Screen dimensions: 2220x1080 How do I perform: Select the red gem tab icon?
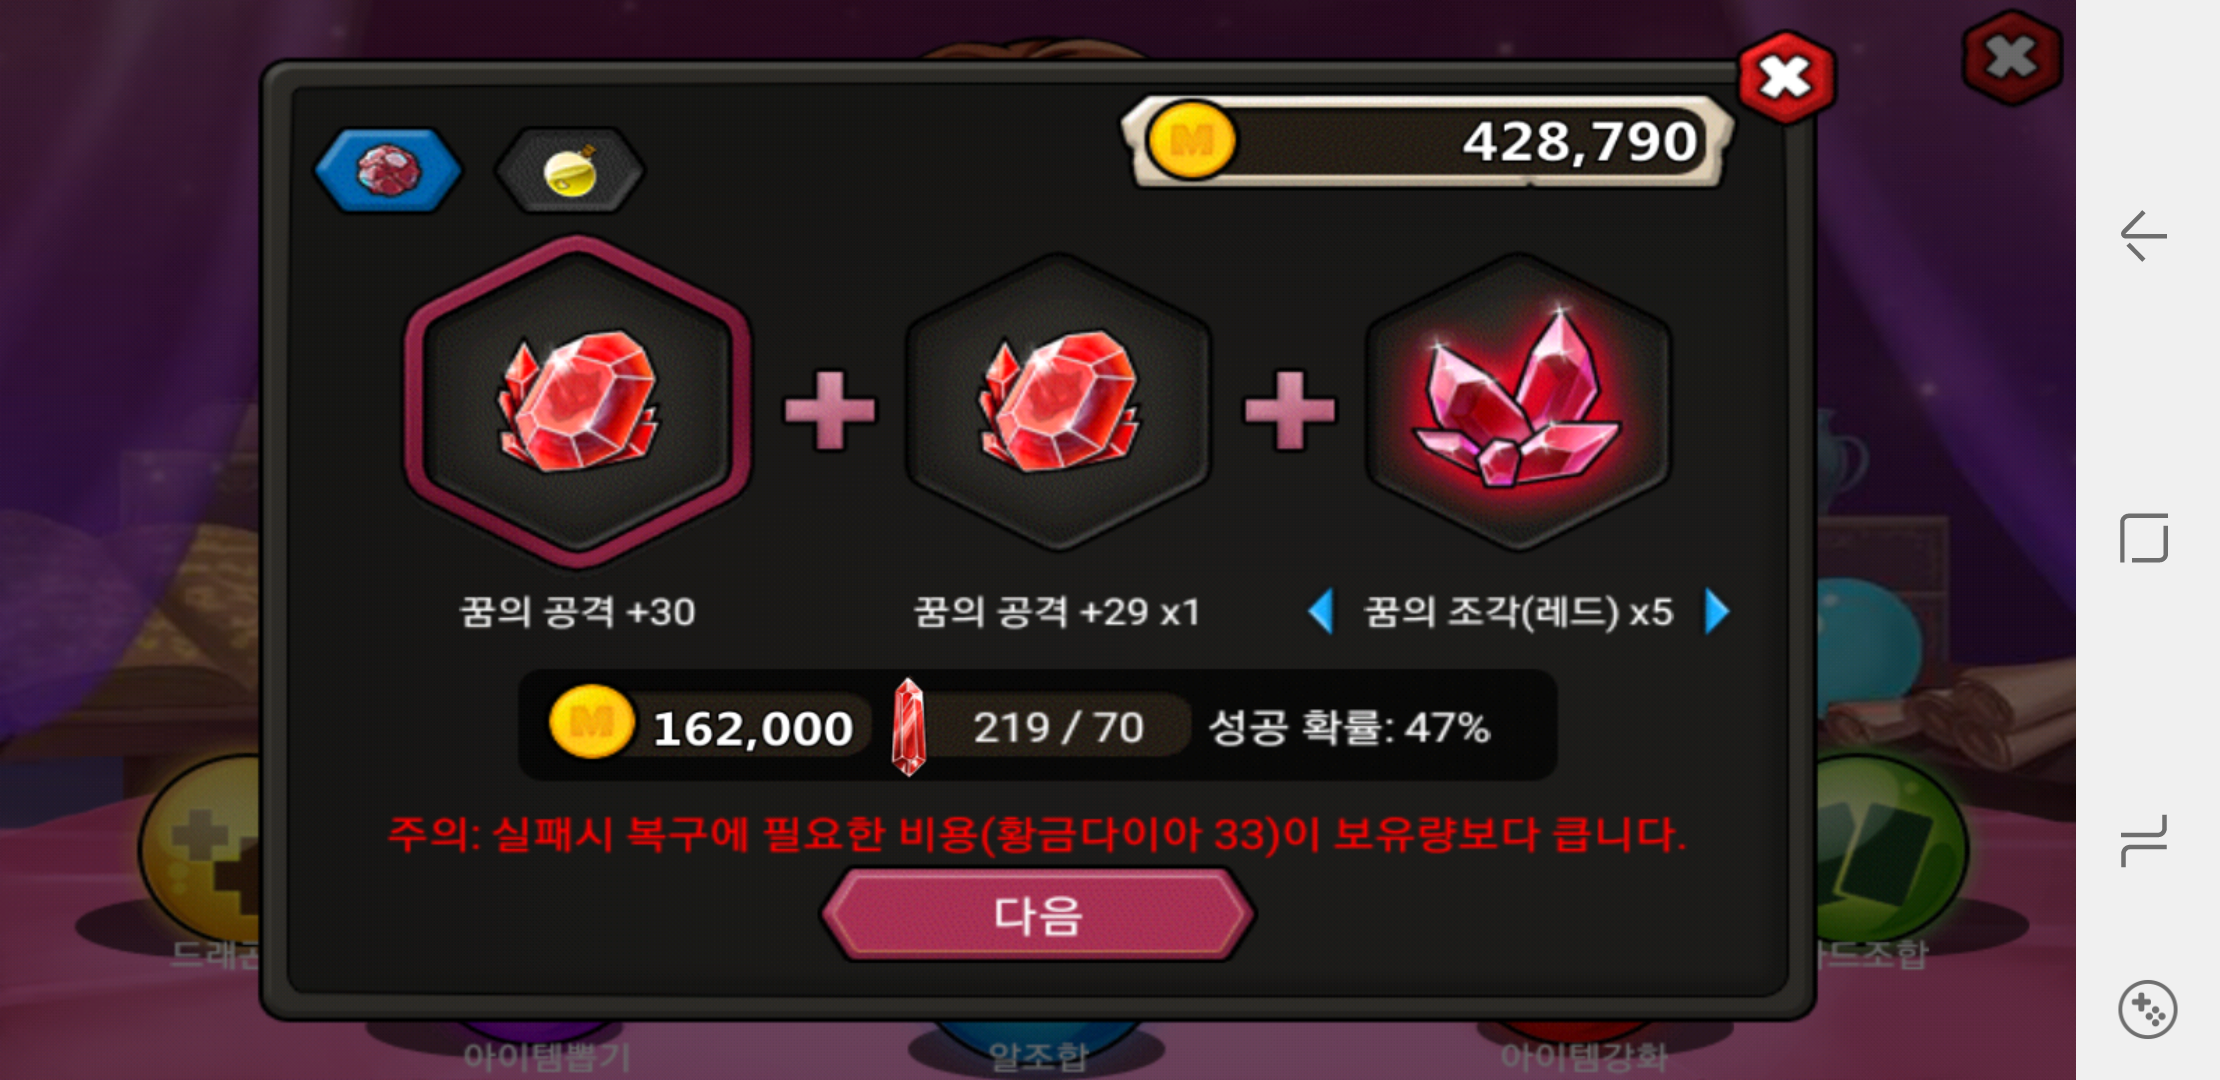(388, 170)
